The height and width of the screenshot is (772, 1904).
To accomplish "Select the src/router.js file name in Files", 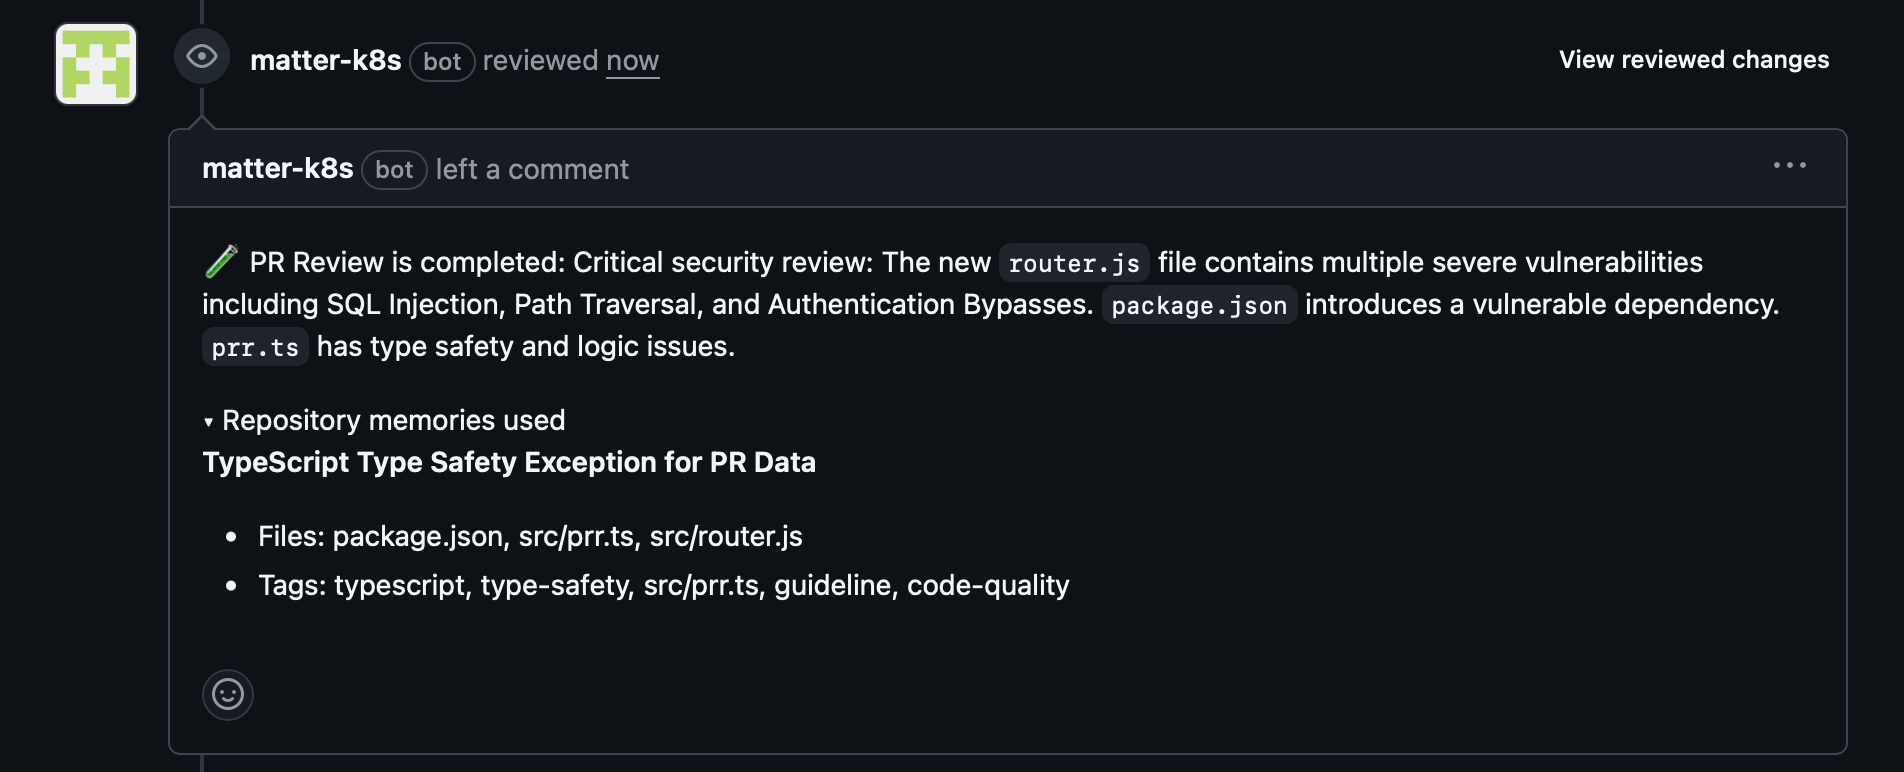I will 723,536.
